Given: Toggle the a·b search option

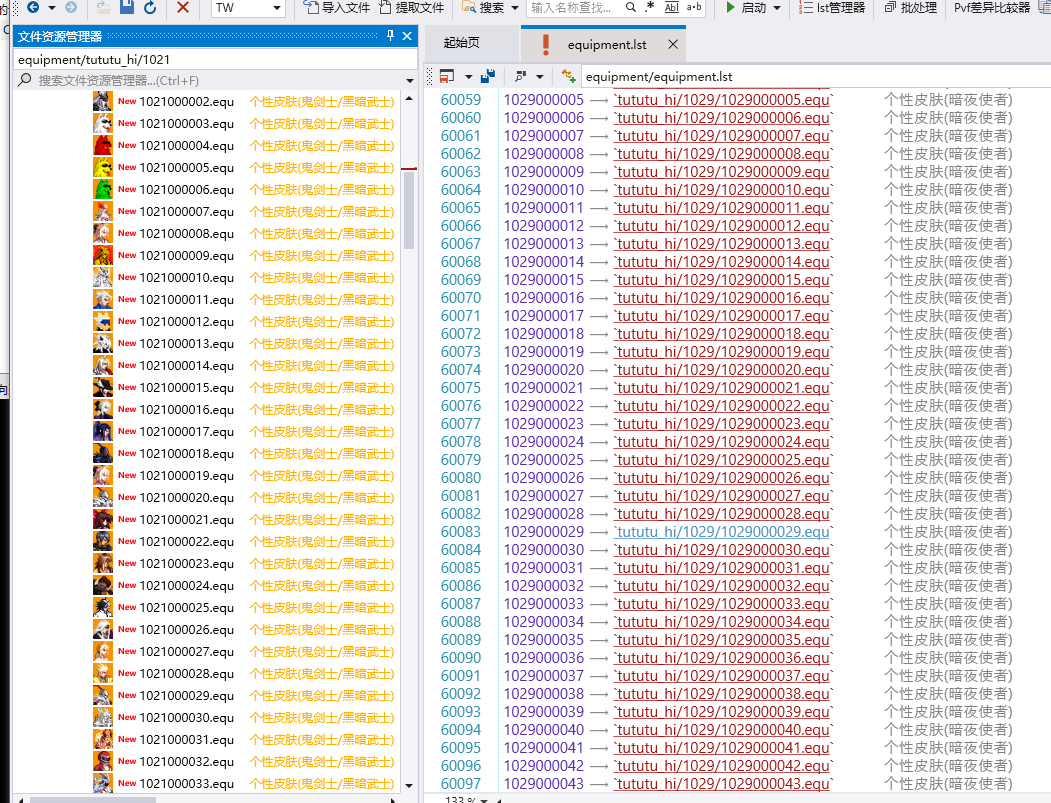Looking at the screenshot, I should [694, 8].
